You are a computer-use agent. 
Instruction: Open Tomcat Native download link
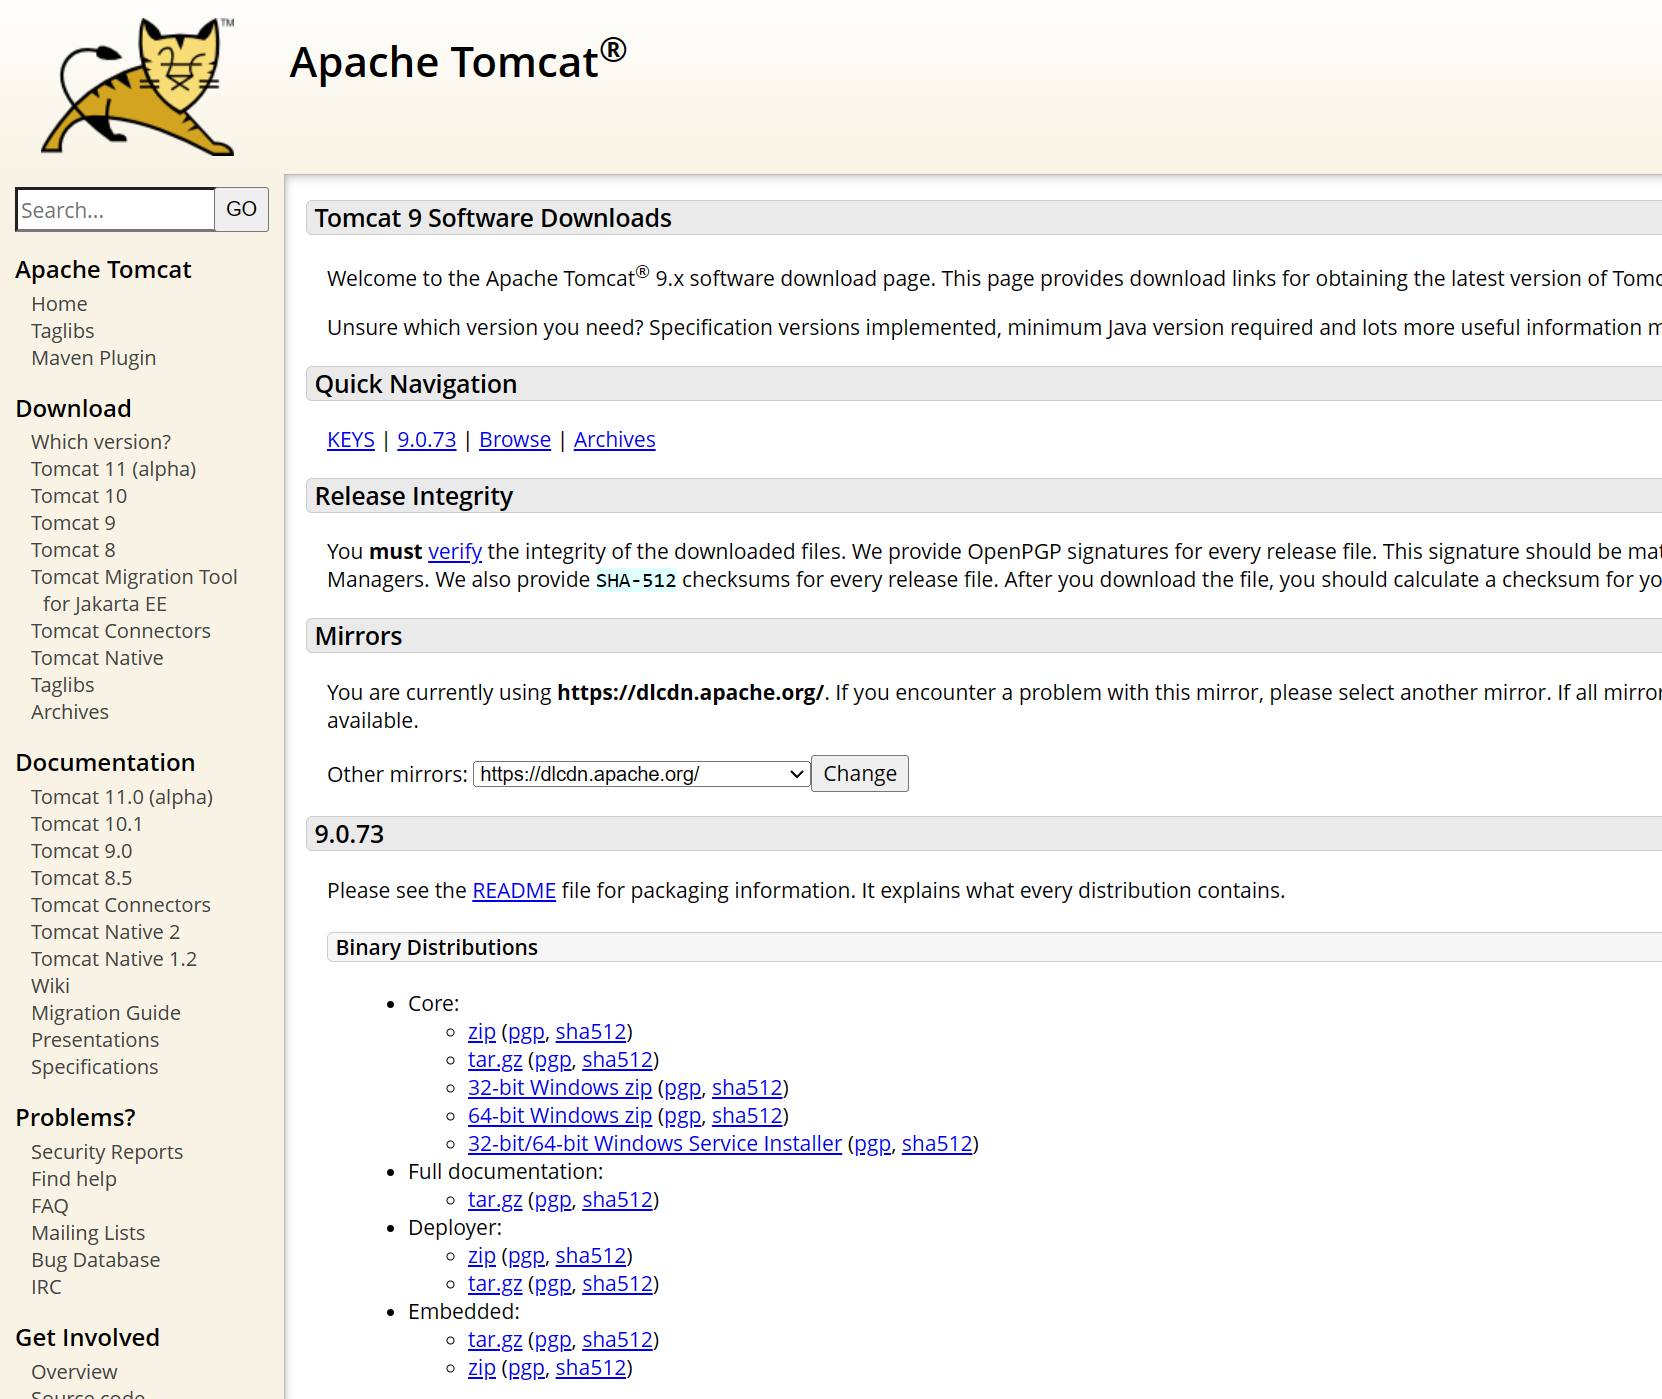[x=97, y=658]
